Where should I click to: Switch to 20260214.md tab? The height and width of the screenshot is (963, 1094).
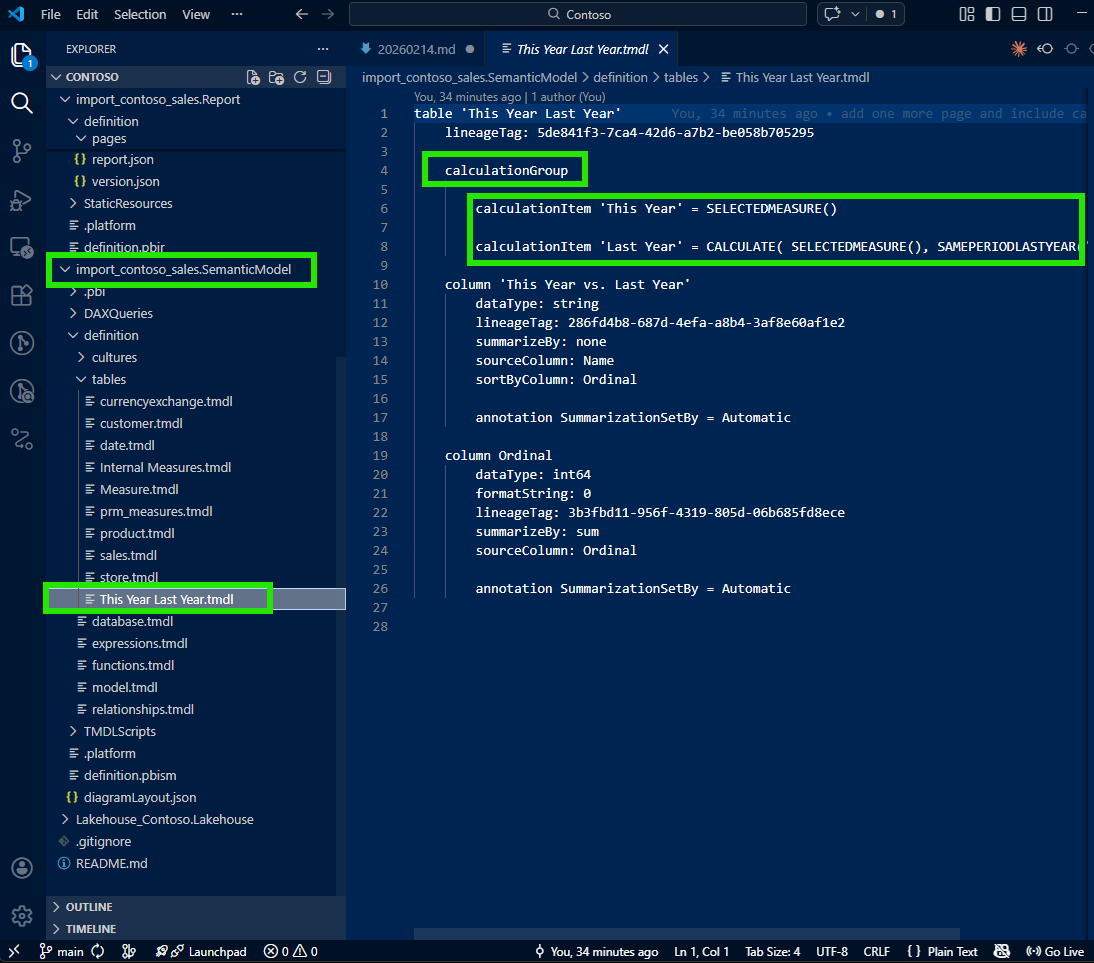point(417,49)
